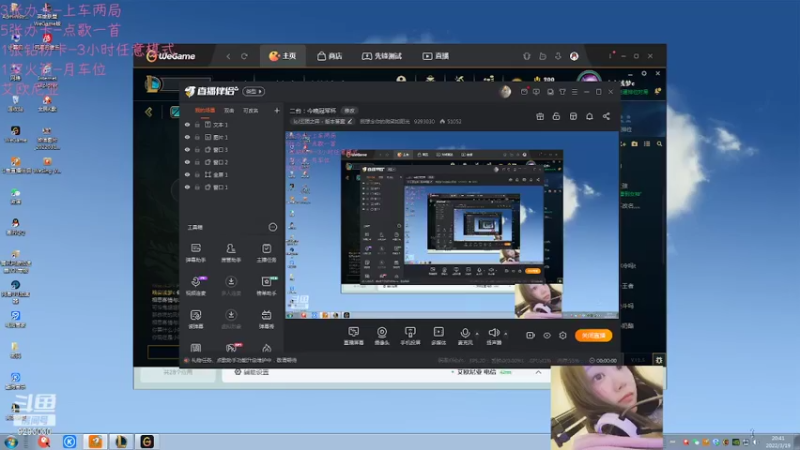Open the WeGame 商店 tab

pyautogui.click(x=330, y=56)
